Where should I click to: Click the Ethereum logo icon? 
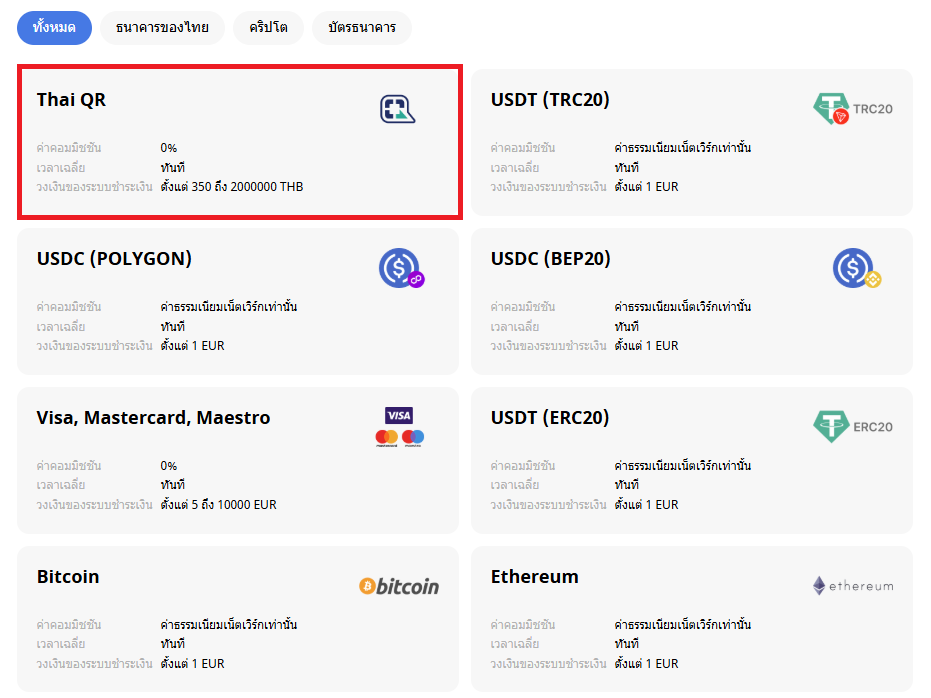tap(852, 586)
